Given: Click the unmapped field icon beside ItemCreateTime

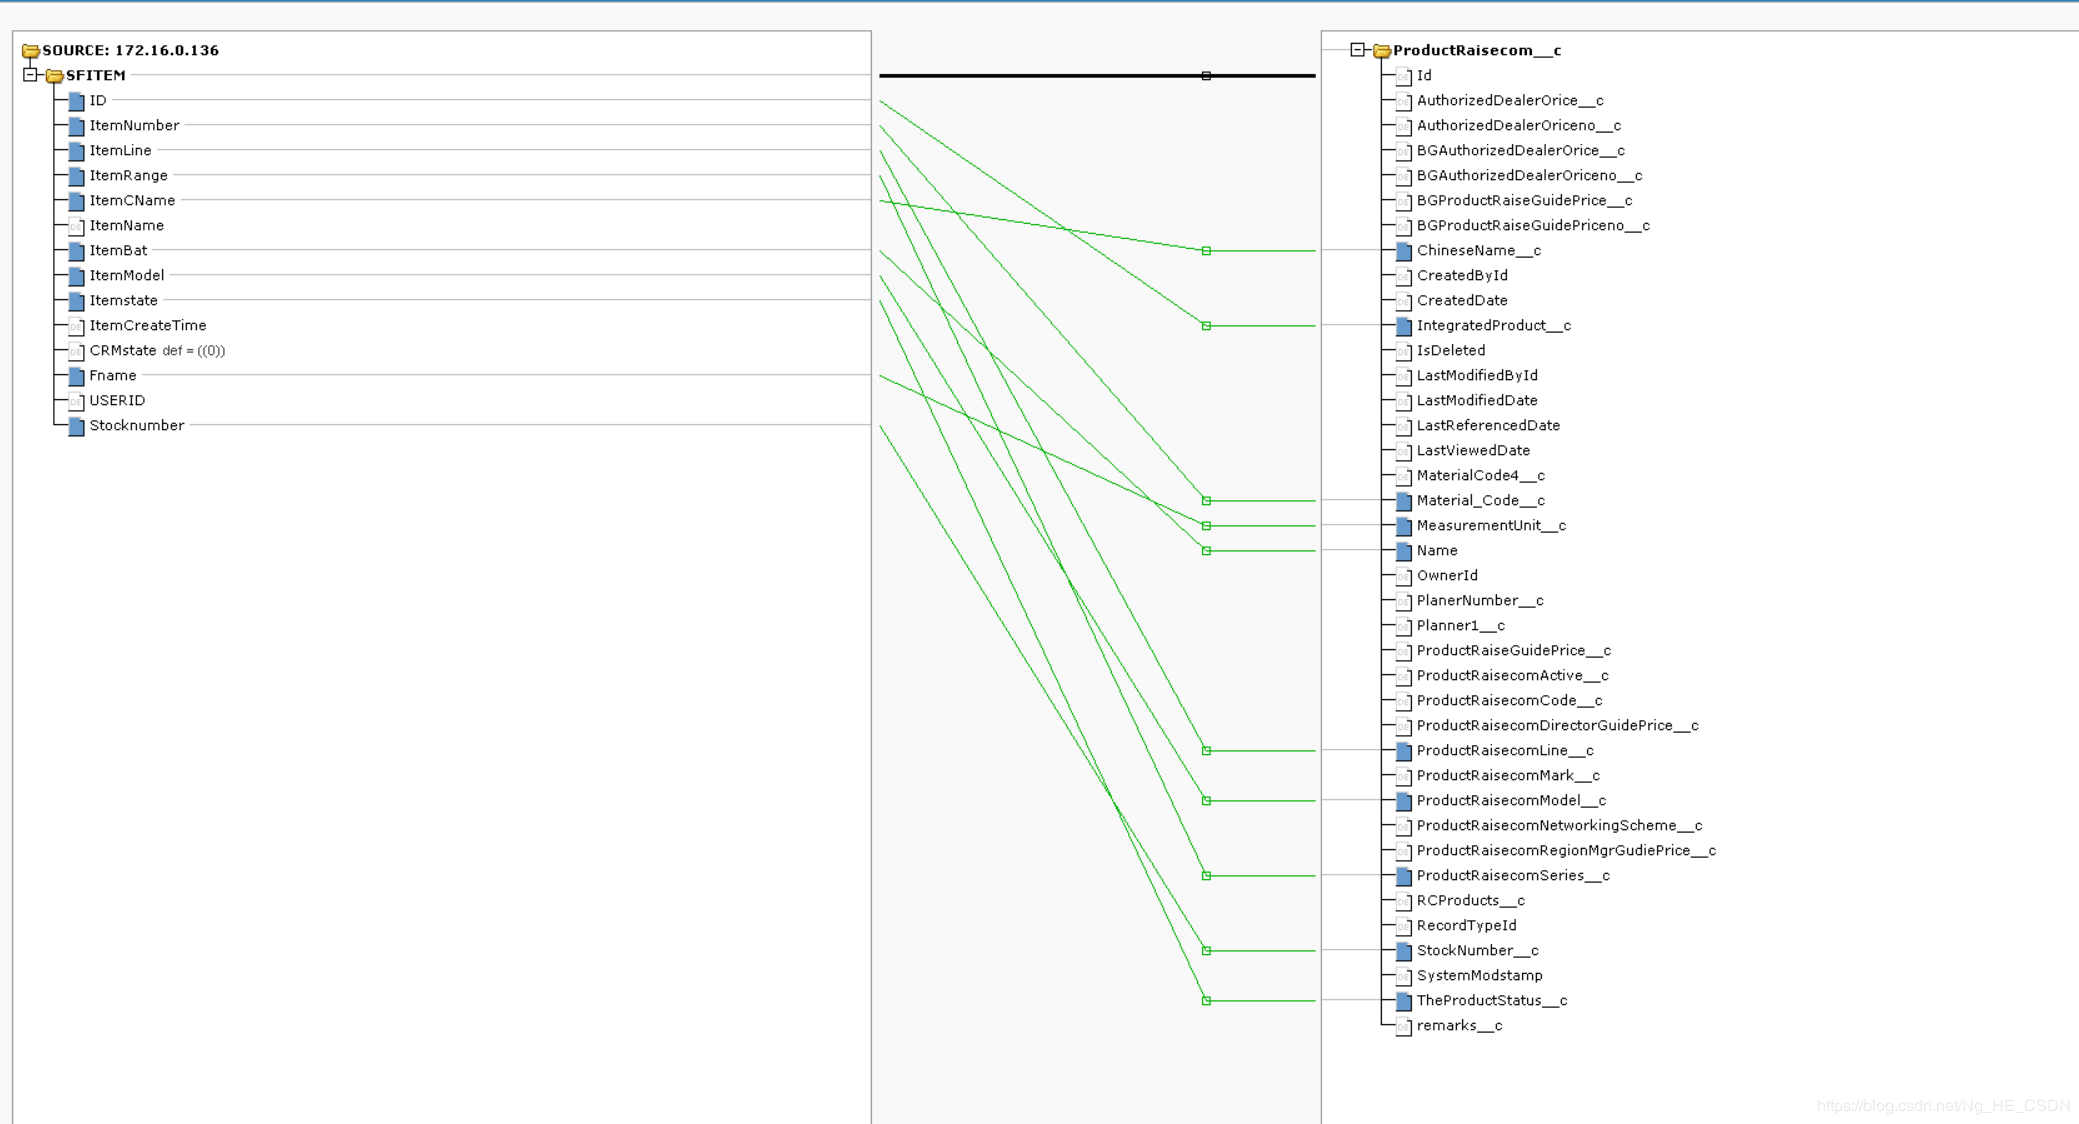Looking at the screenshot, I should coord(76,326).
